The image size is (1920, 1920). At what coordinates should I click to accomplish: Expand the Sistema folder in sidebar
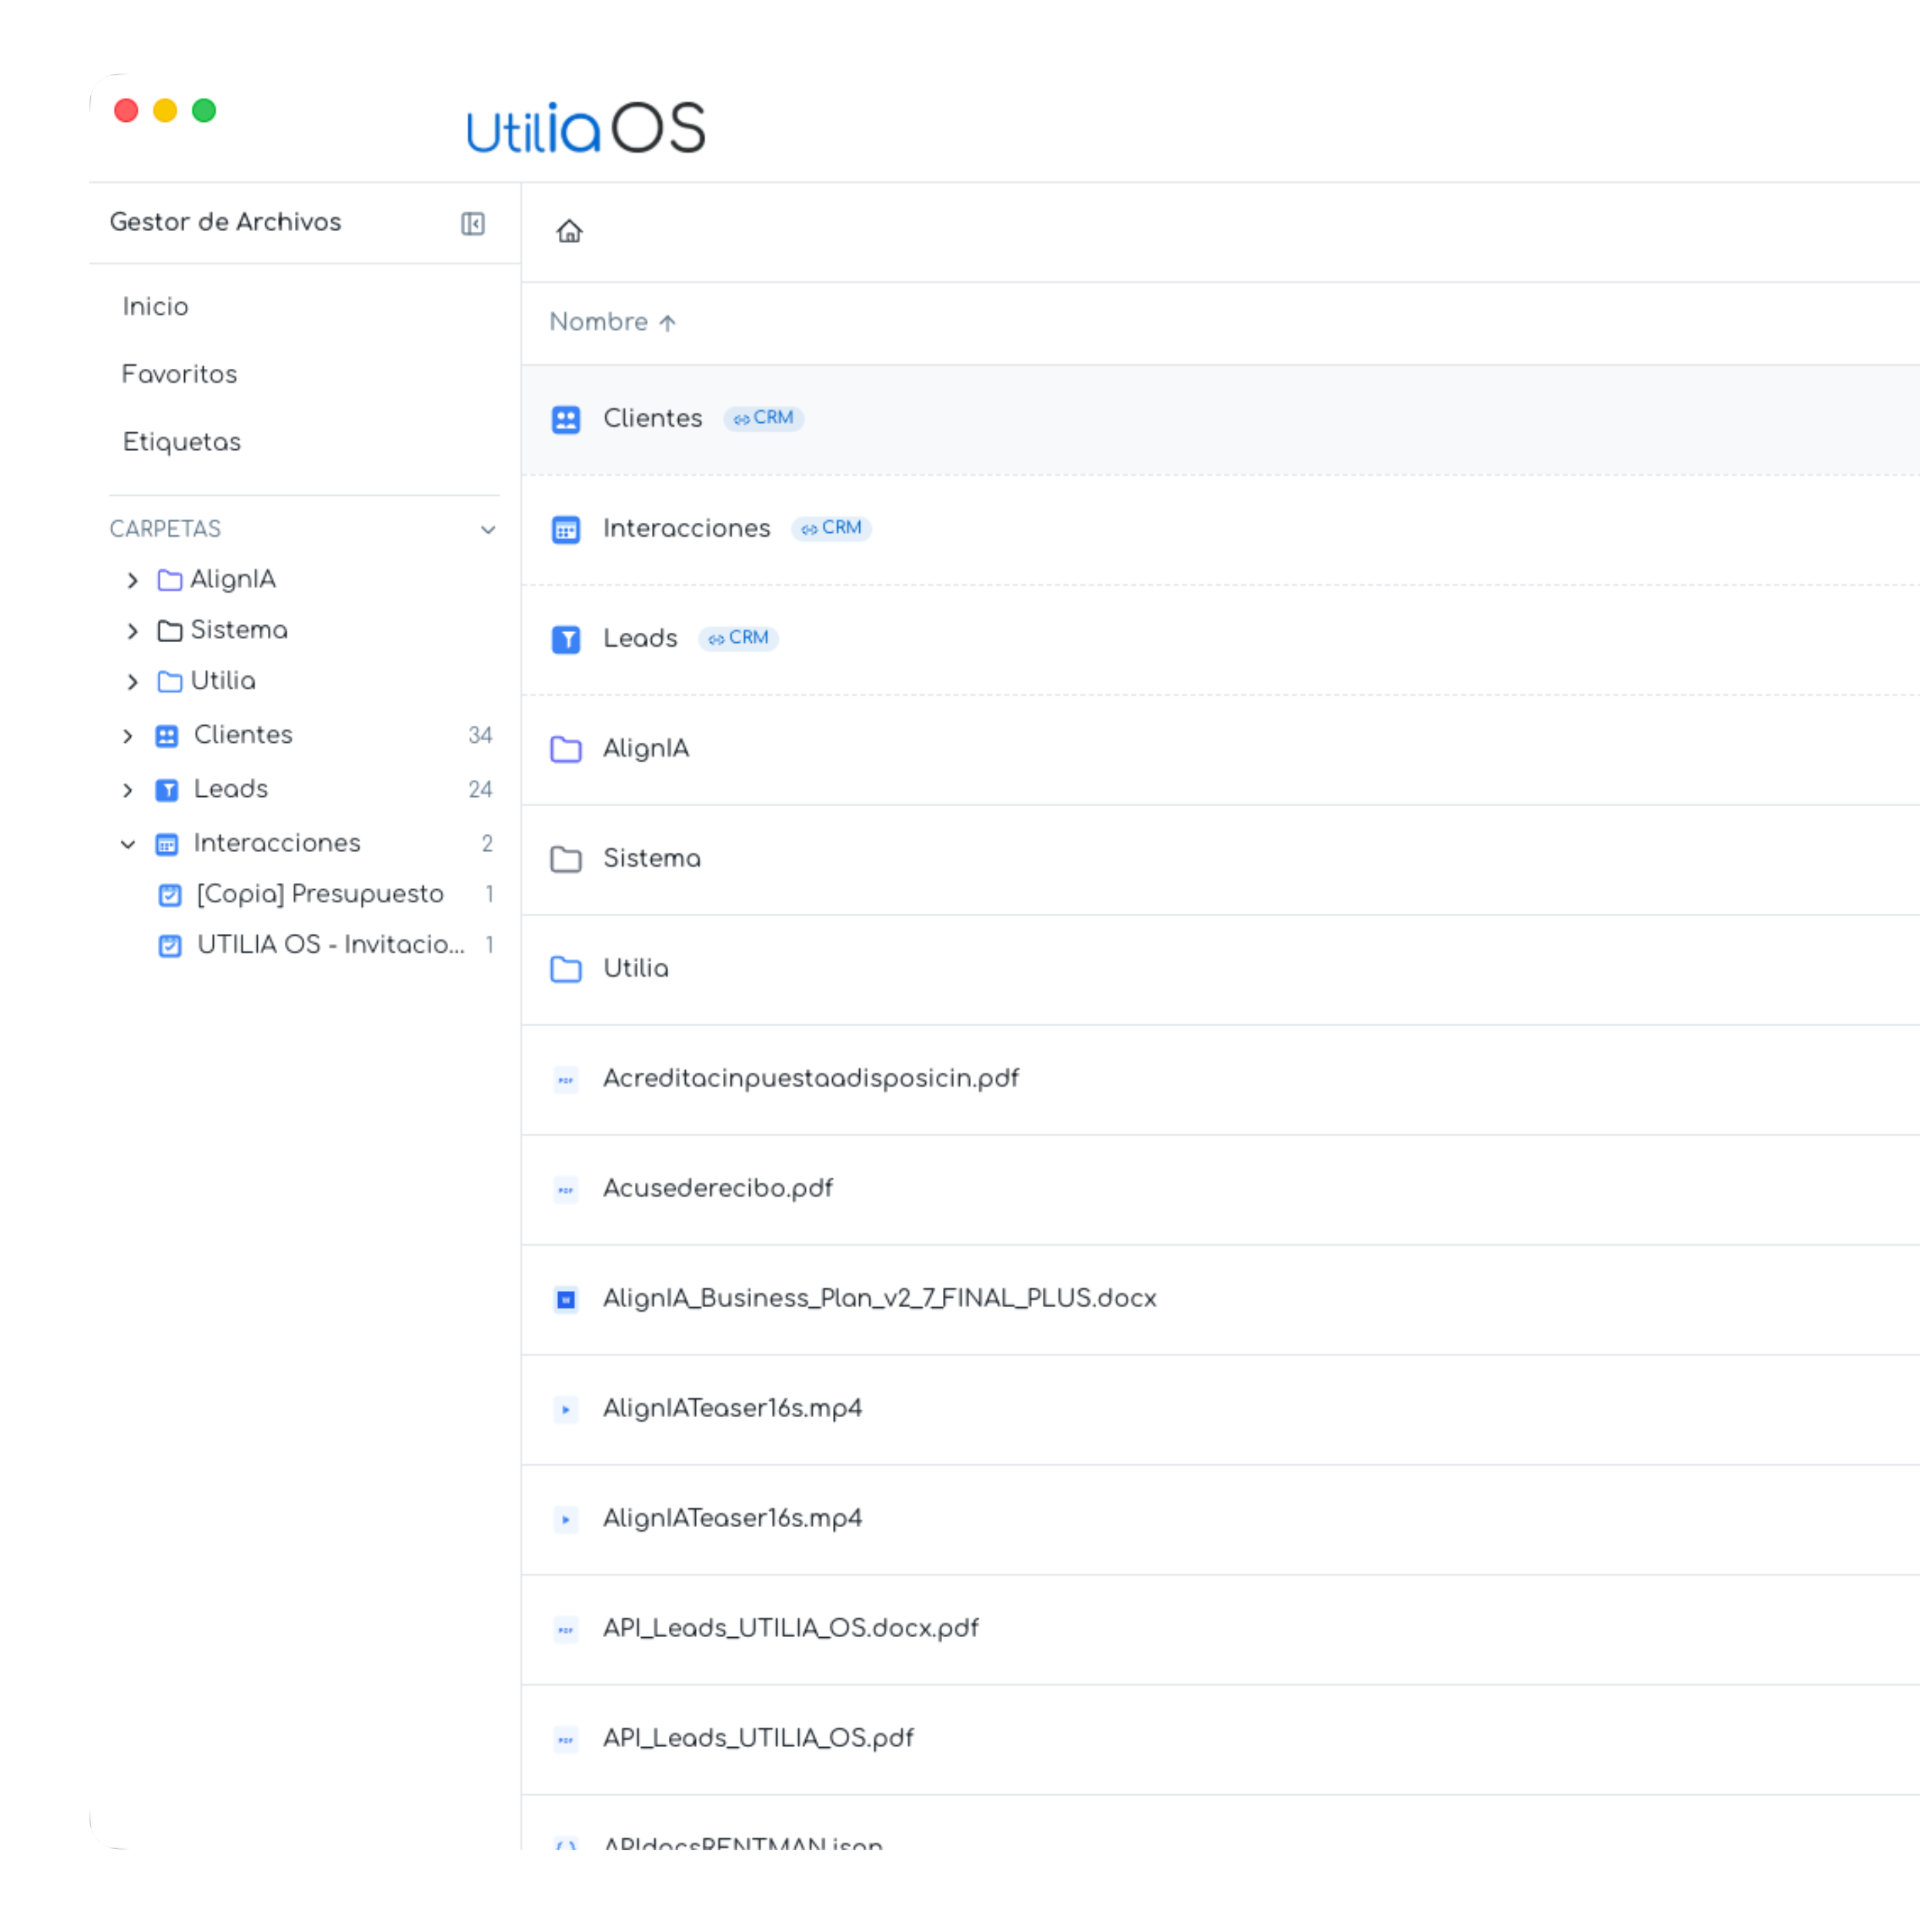132,631
